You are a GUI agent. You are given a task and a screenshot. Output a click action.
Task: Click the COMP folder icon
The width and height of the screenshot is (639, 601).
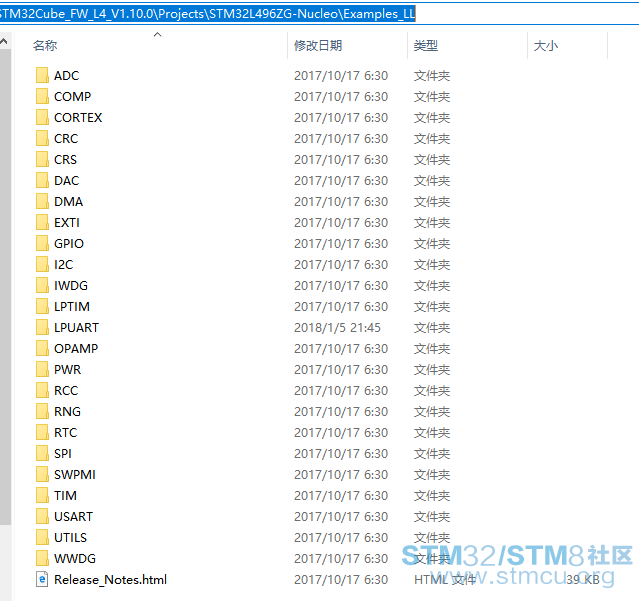tap(42, 97)
